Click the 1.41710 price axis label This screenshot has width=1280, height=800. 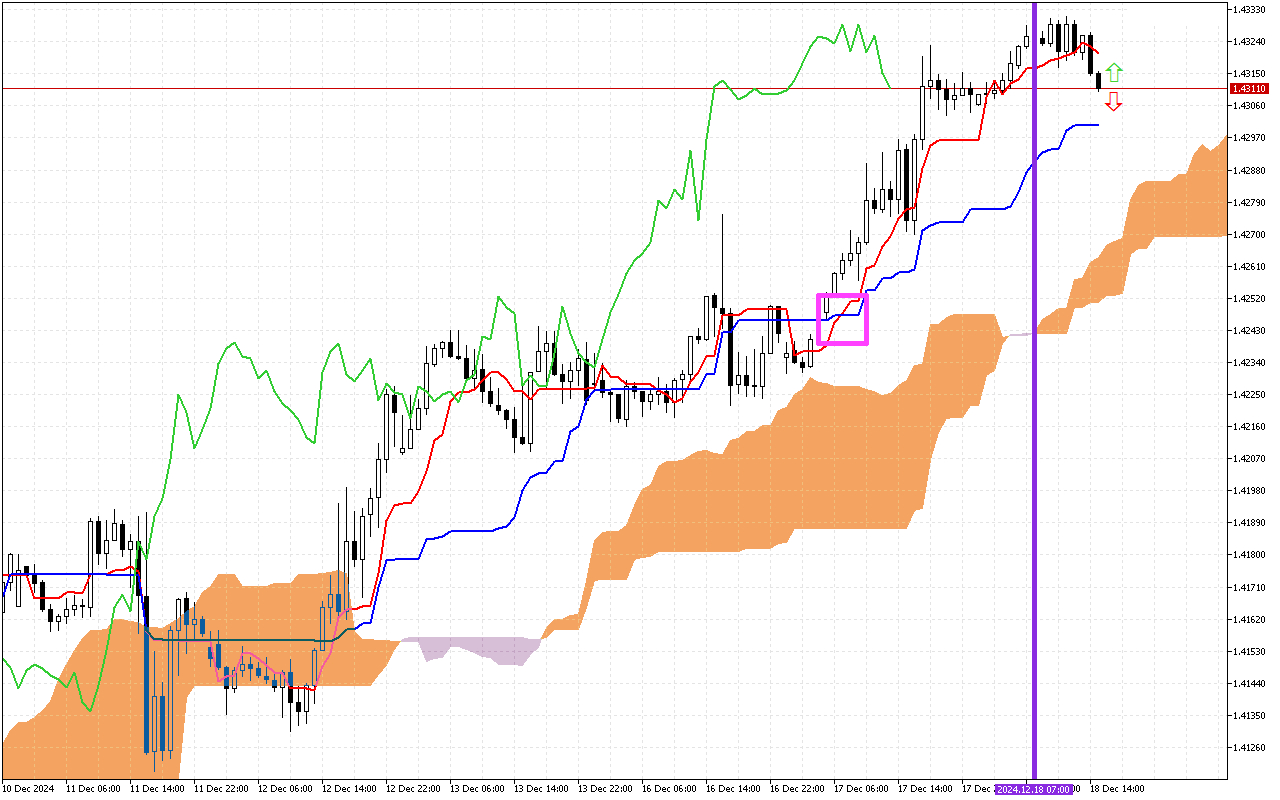(1247, 587)
